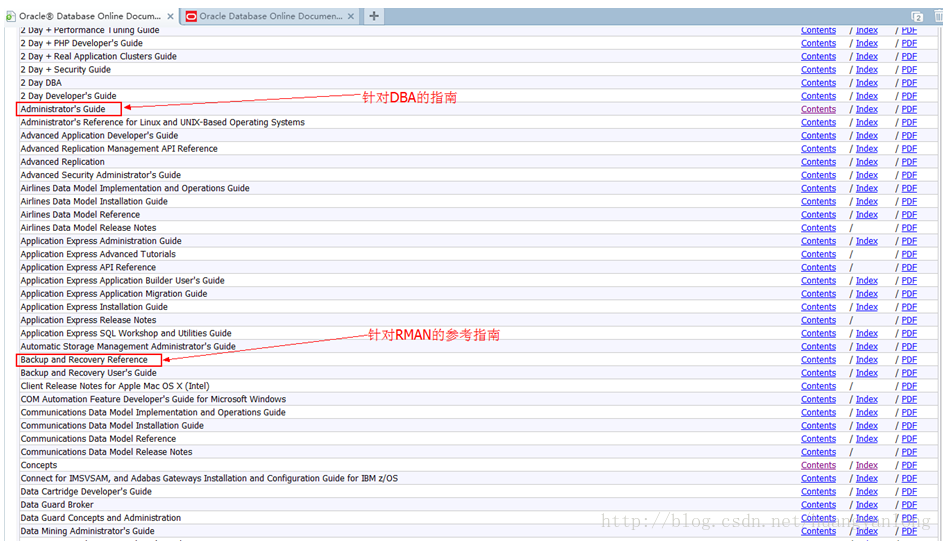Open Contents for Application Express Administration Guide
Screen dimensions: 943x541
click(818, 241)
